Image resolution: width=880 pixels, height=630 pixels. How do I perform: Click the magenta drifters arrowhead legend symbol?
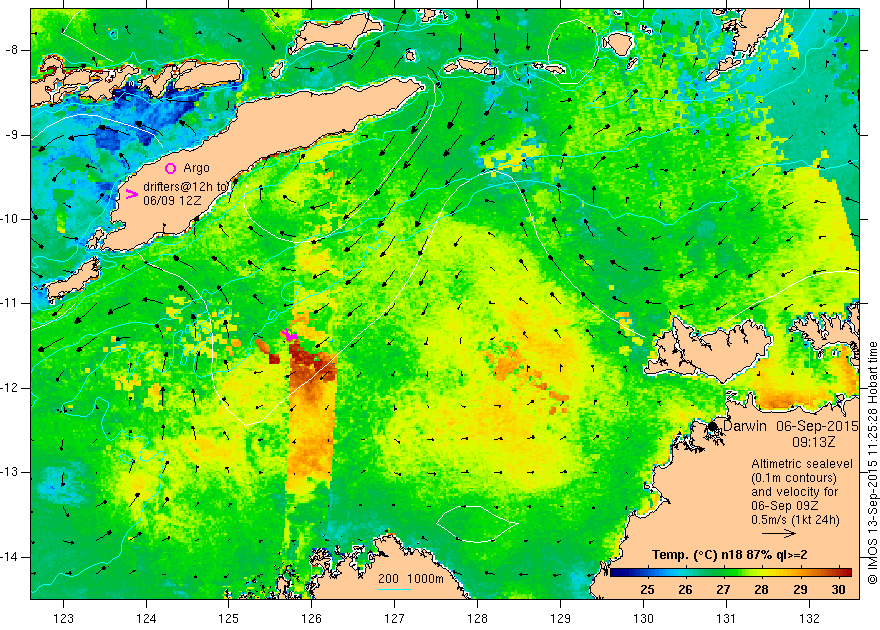[x=132, y=194]
